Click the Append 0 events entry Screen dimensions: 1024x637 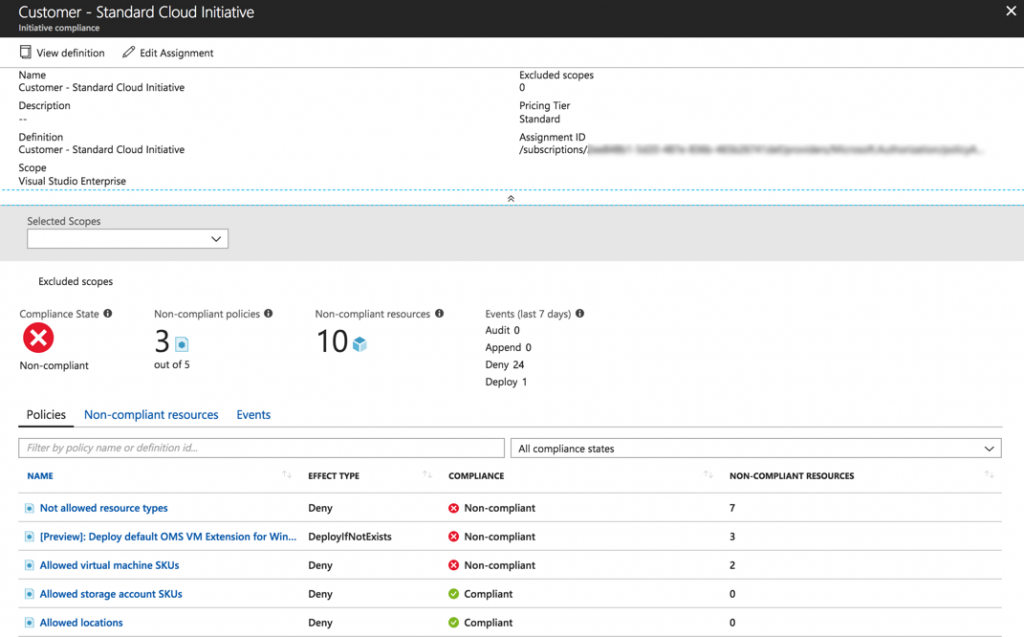click(x=508, y=348)
